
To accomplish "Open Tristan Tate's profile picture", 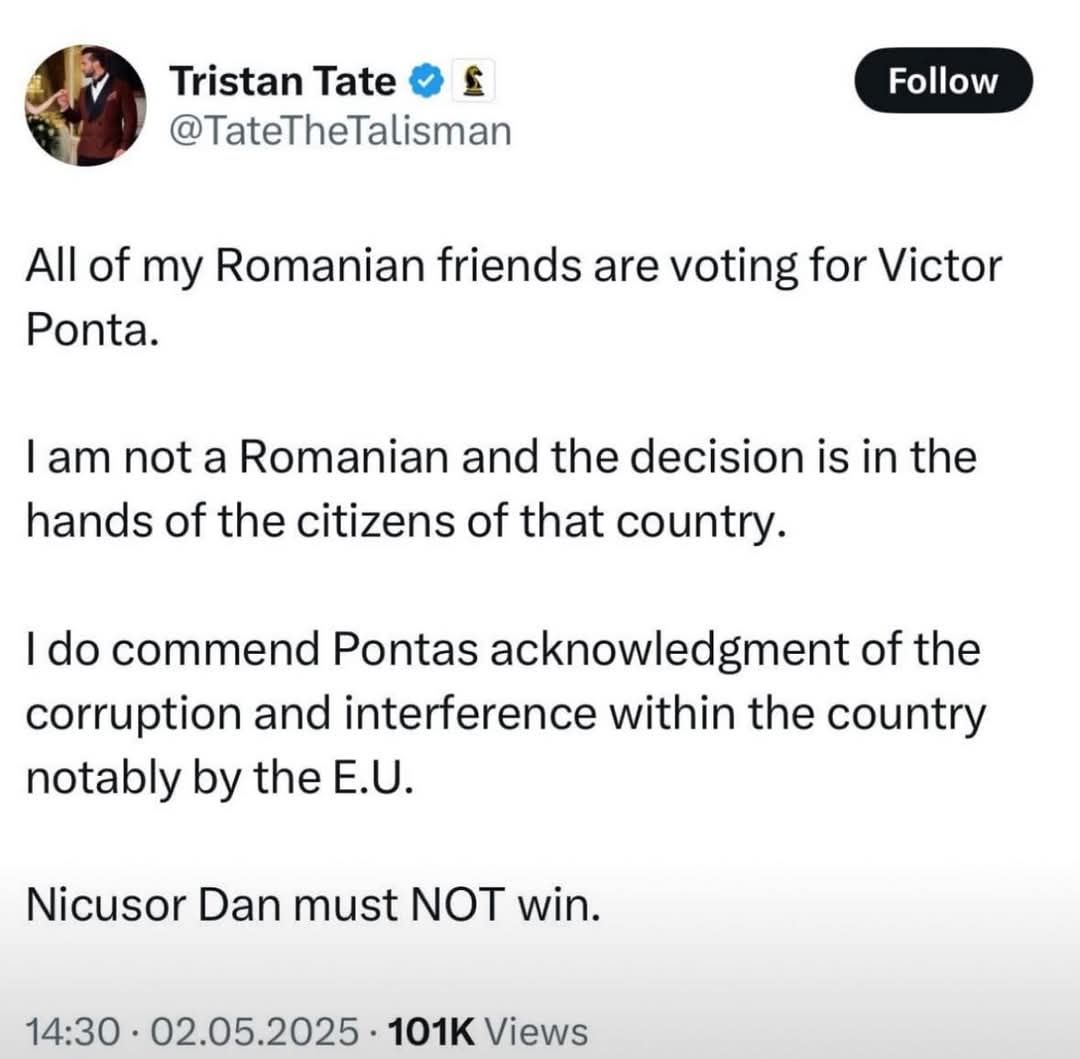I will [85, 105].
